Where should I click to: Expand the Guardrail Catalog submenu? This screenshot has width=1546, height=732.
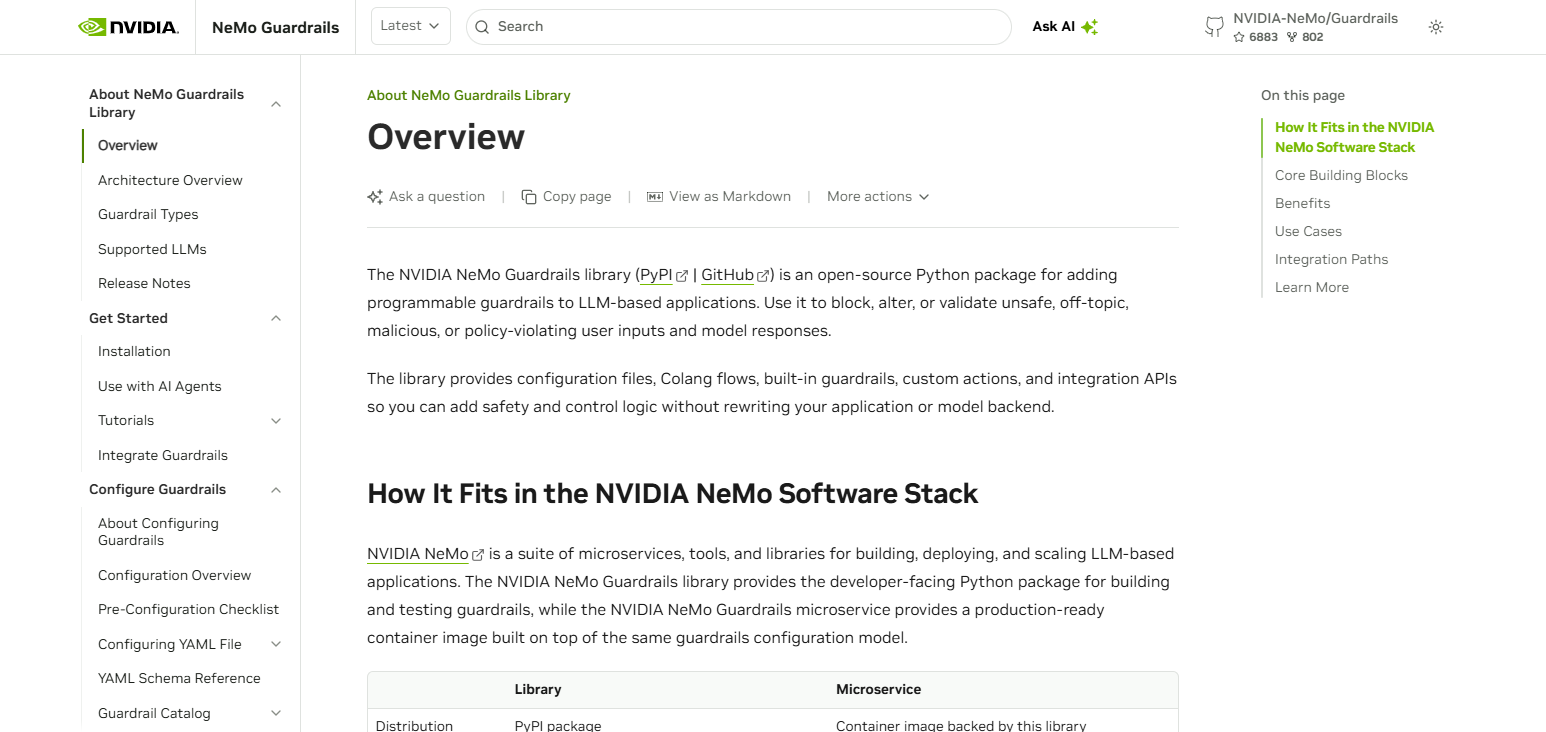[276, 714]
